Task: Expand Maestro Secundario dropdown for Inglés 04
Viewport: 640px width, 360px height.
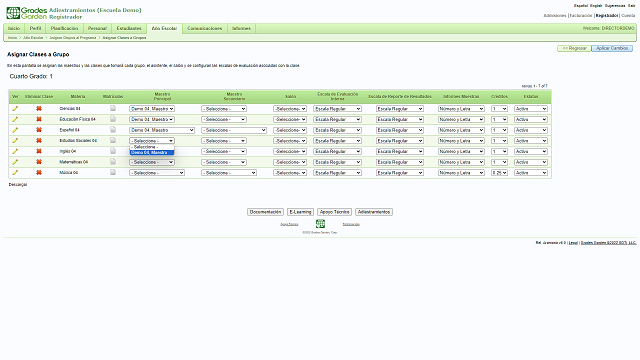Action: [224, 151]
